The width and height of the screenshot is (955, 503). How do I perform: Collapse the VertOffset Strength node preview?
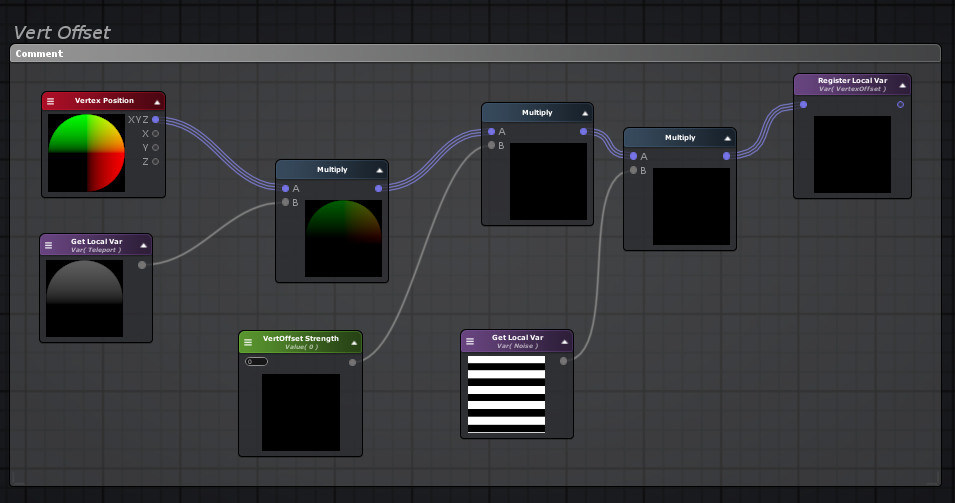354,343
